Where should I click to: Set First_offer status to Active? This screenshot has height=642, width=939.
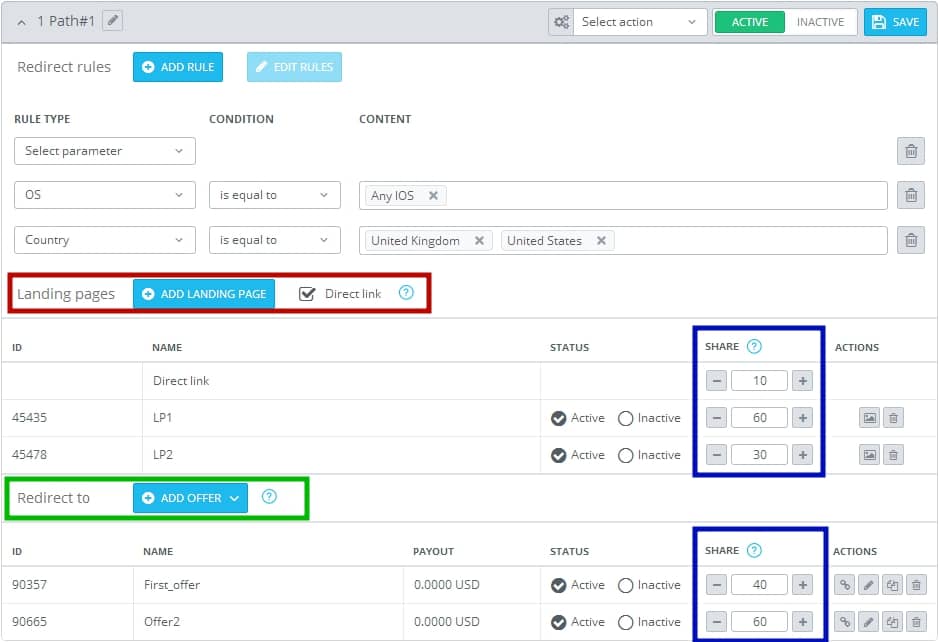click(559, 585)
